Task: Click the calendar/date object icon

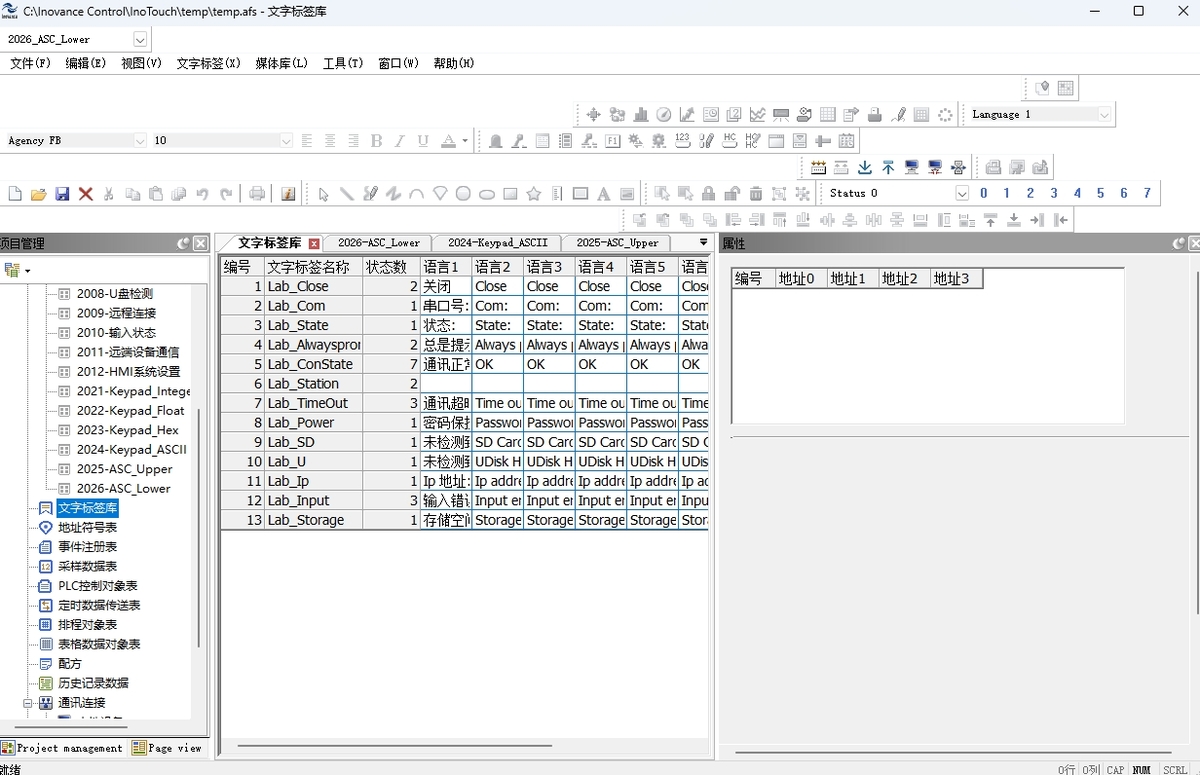Action: (x=847, y=141)
